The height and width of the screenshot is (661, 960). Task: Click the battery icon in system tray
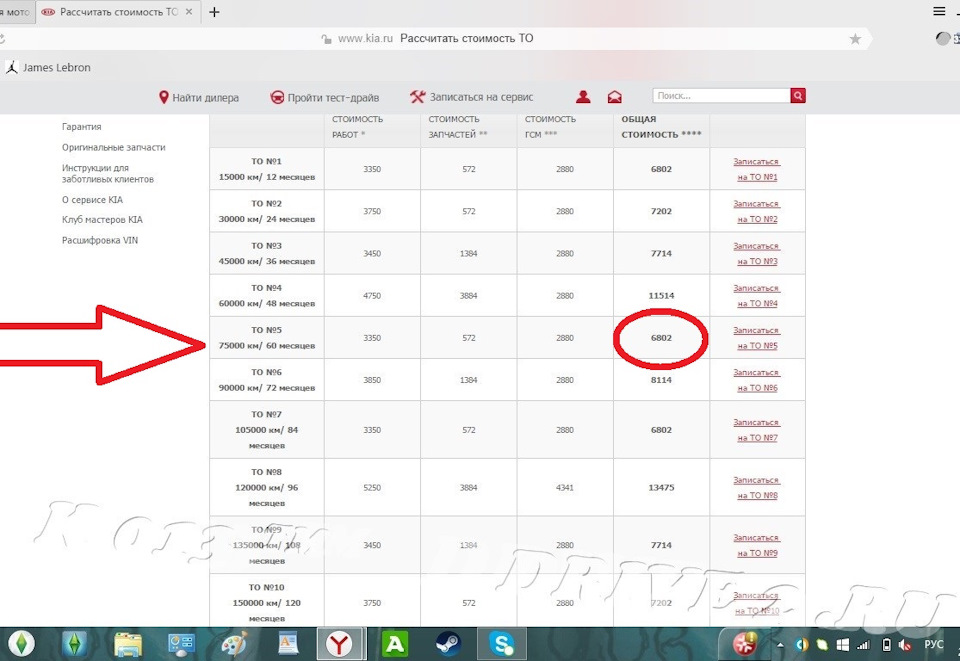click(x=885, y=645)
